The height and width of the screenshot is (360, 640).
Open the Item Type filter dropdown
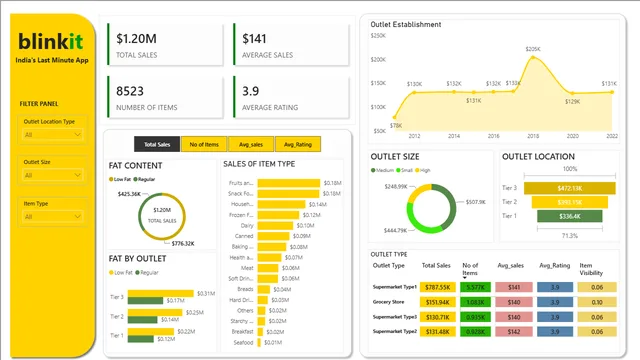pos(52,217)
